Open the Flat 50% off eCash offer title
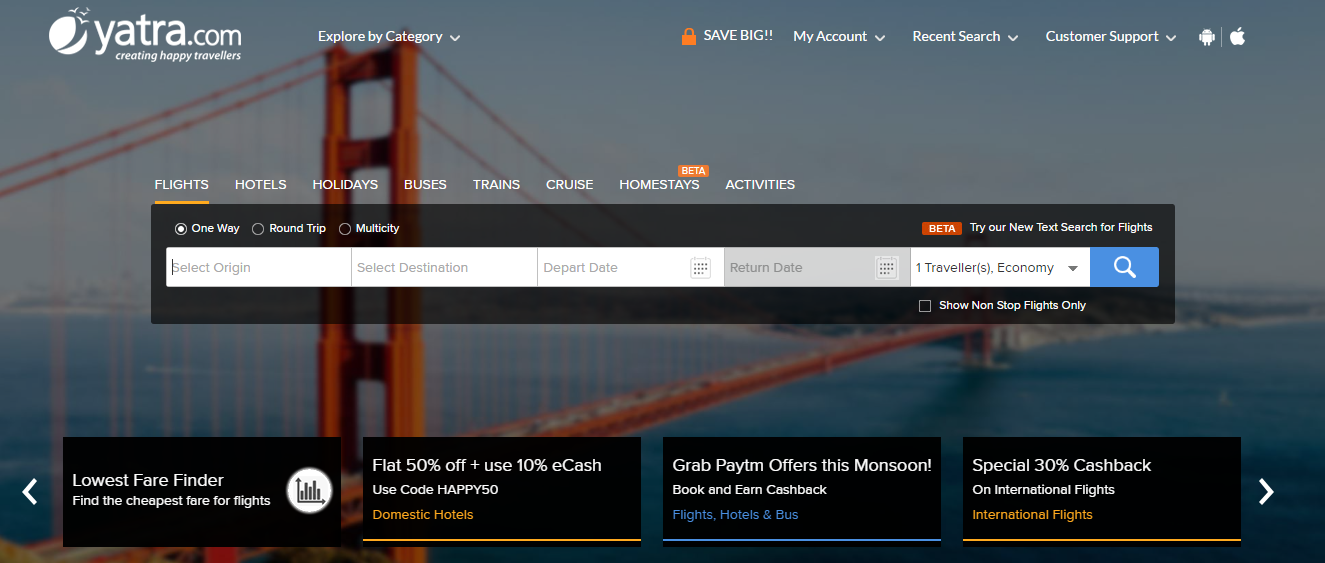The image size is (1325, 563). (x=487, y=465)
